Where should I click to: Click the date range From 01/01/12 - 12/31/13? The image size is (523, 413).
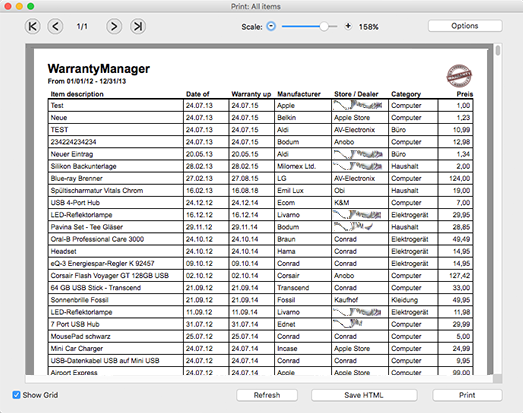[x=87, y=81]
